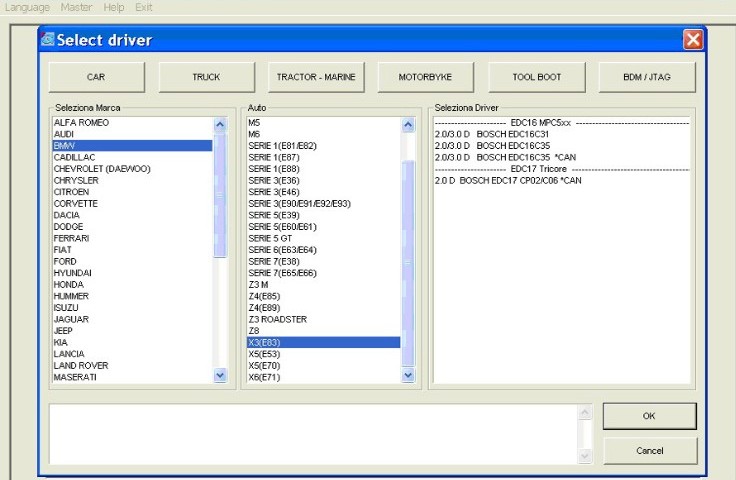
Task: Pick M6 in the Auto list
Action: point(323,134)
